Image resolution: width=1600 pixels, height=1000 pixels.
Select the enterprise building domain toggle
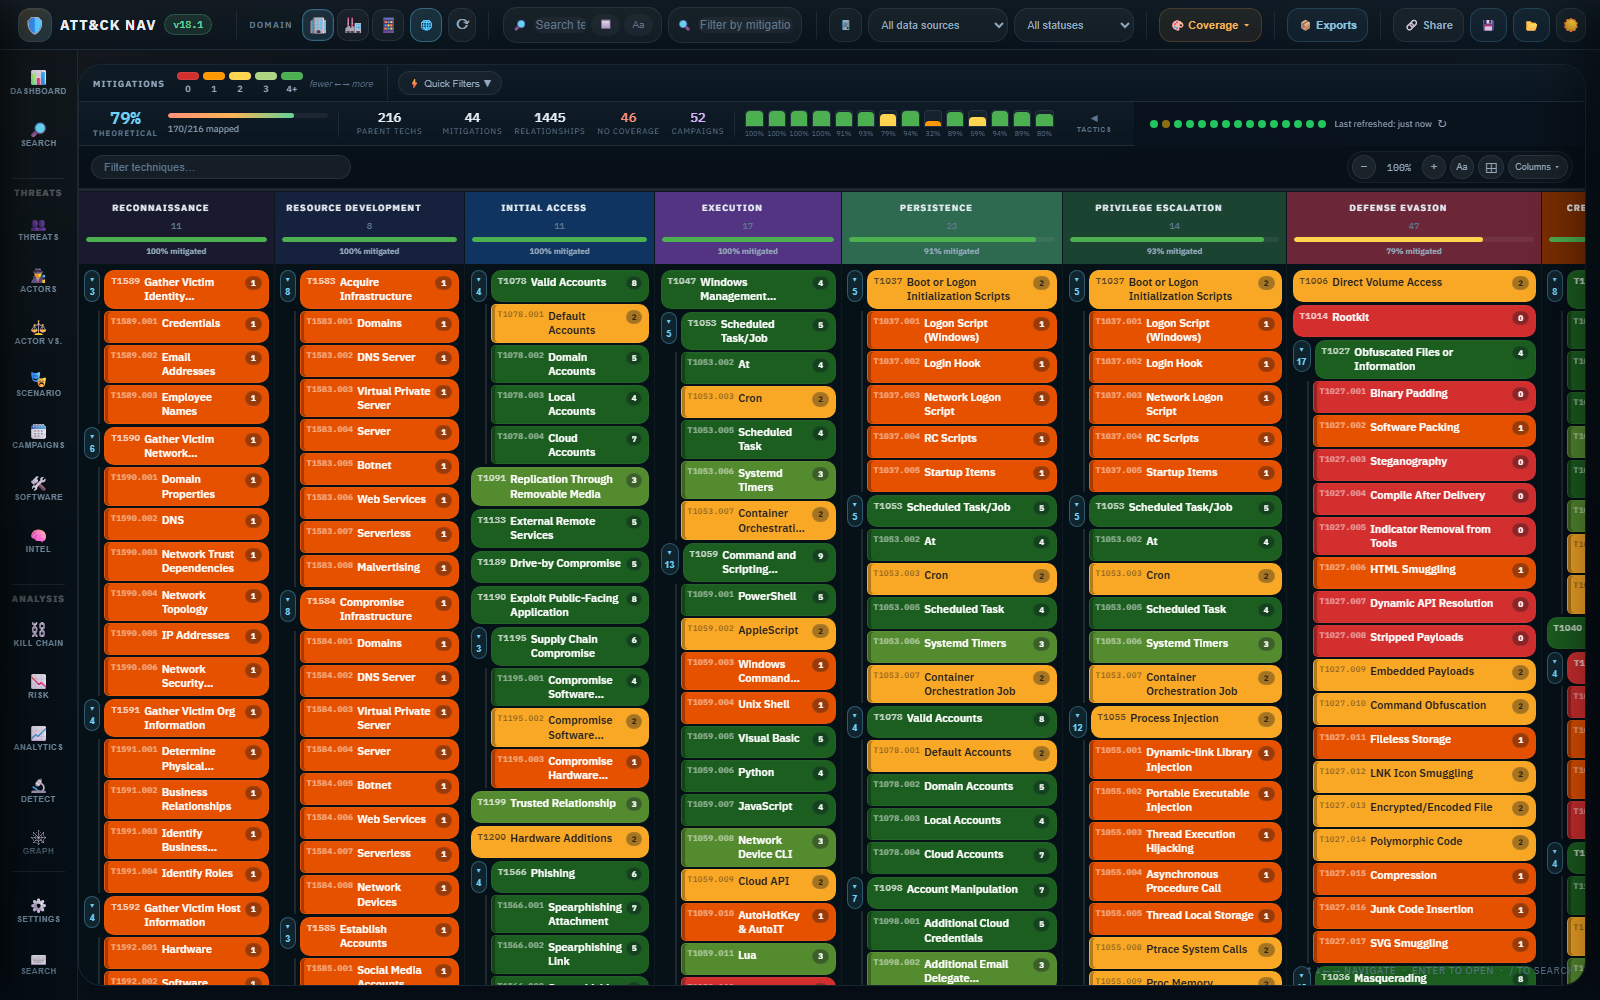coord(318,25)
